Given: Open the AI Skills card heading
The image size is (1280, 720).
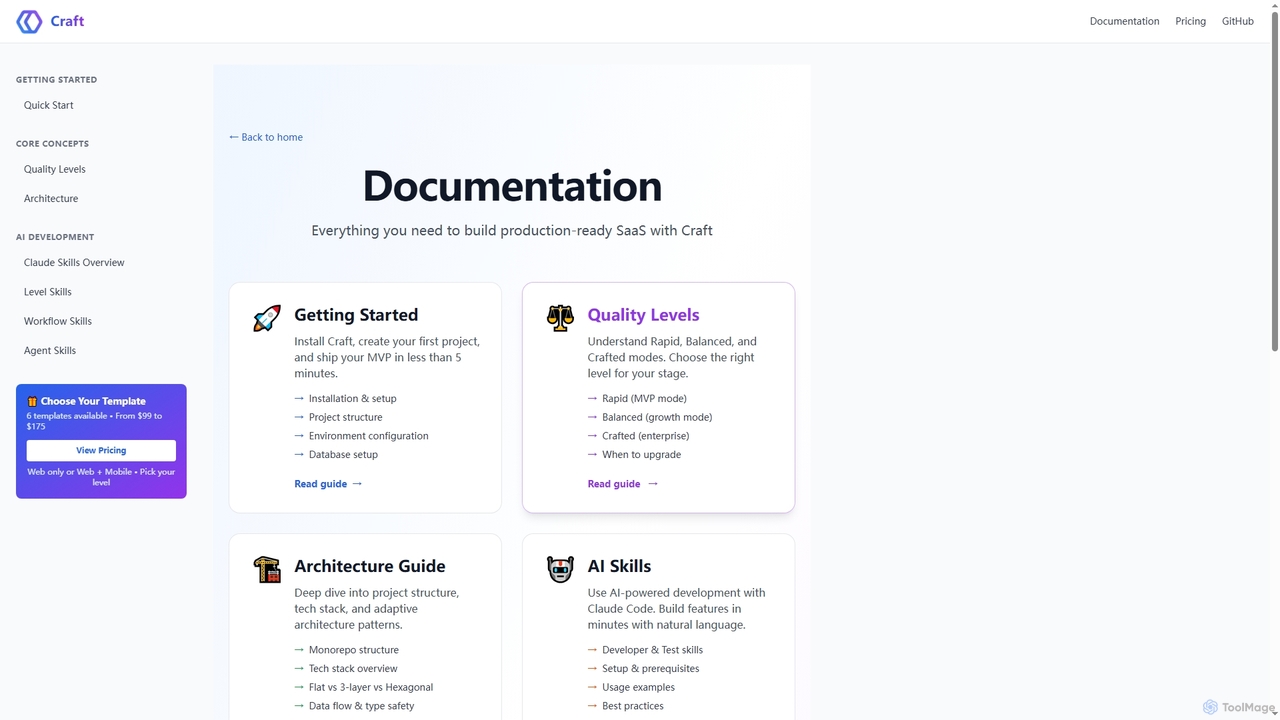Looking at the screenshot, I should point(619,566).
